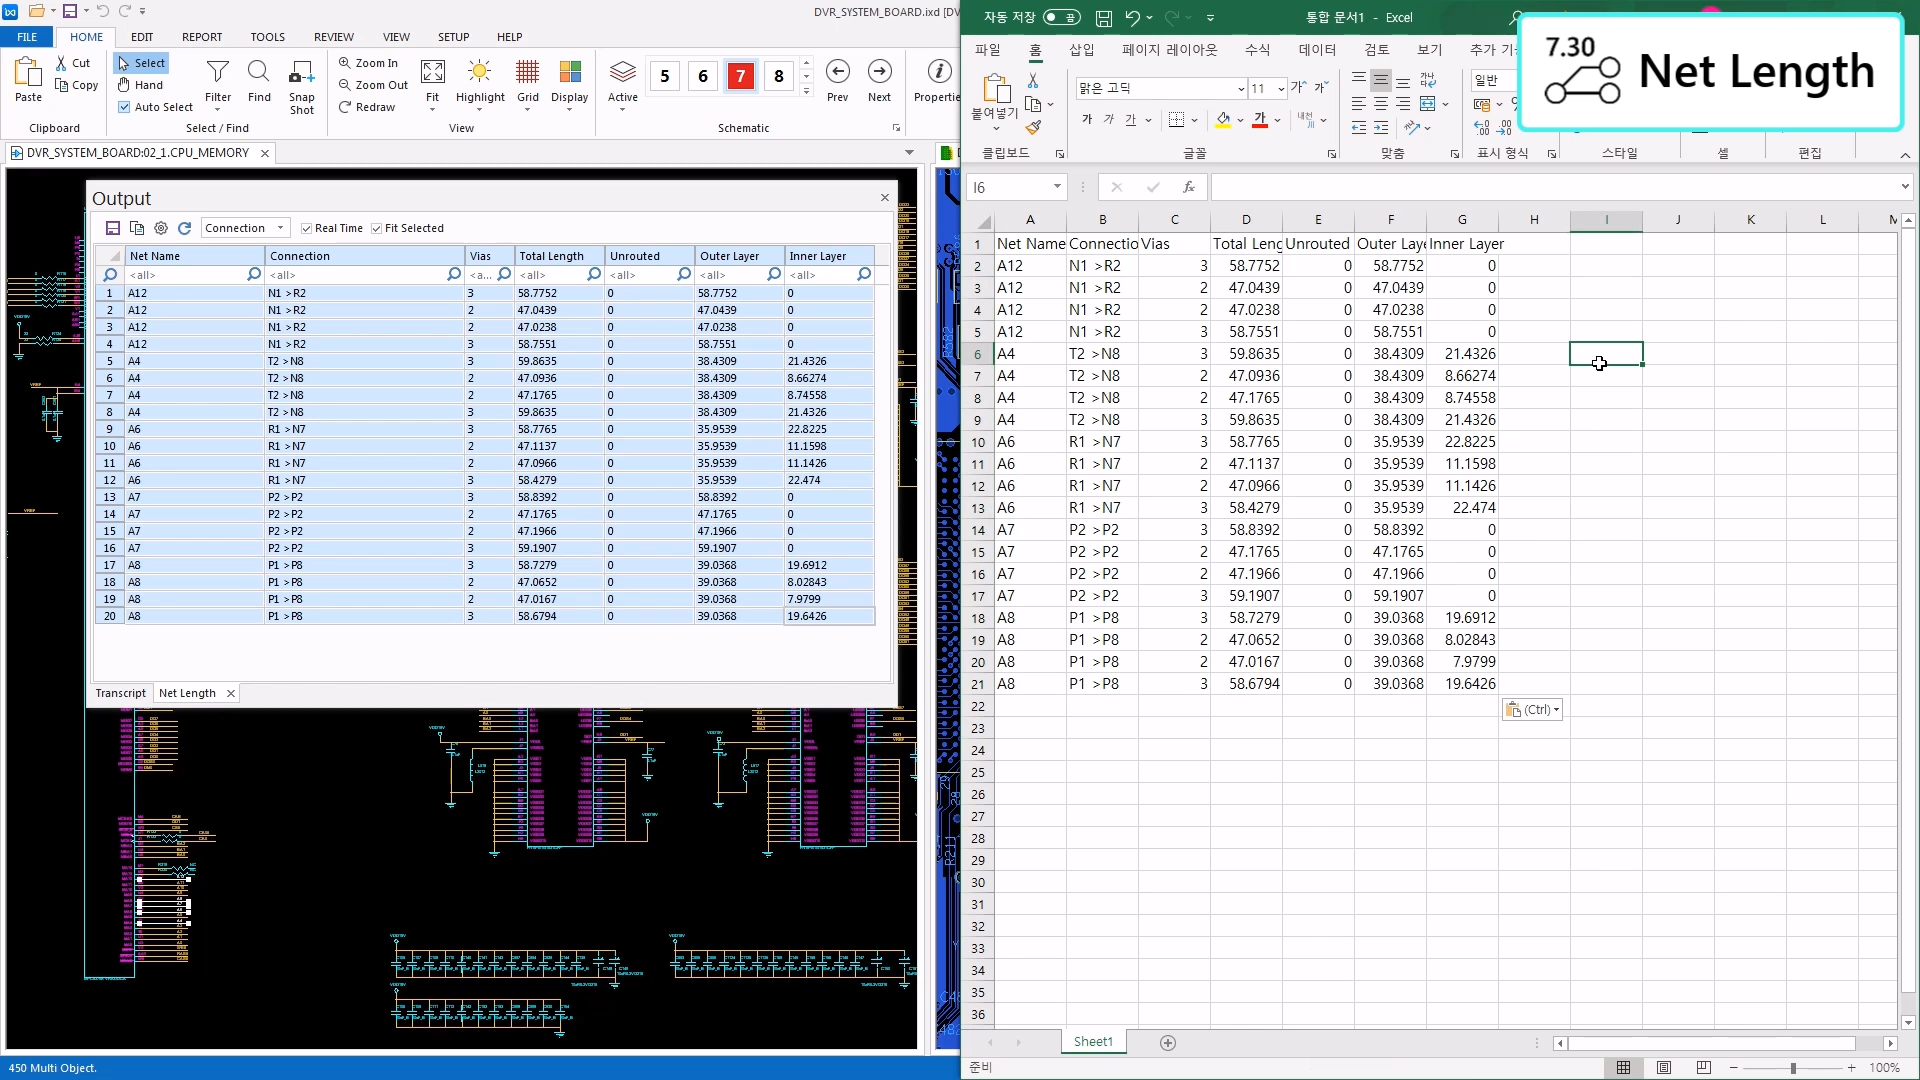Expand the Connection dropdown in Output
1920x1080 pixels.
point(280,228)
